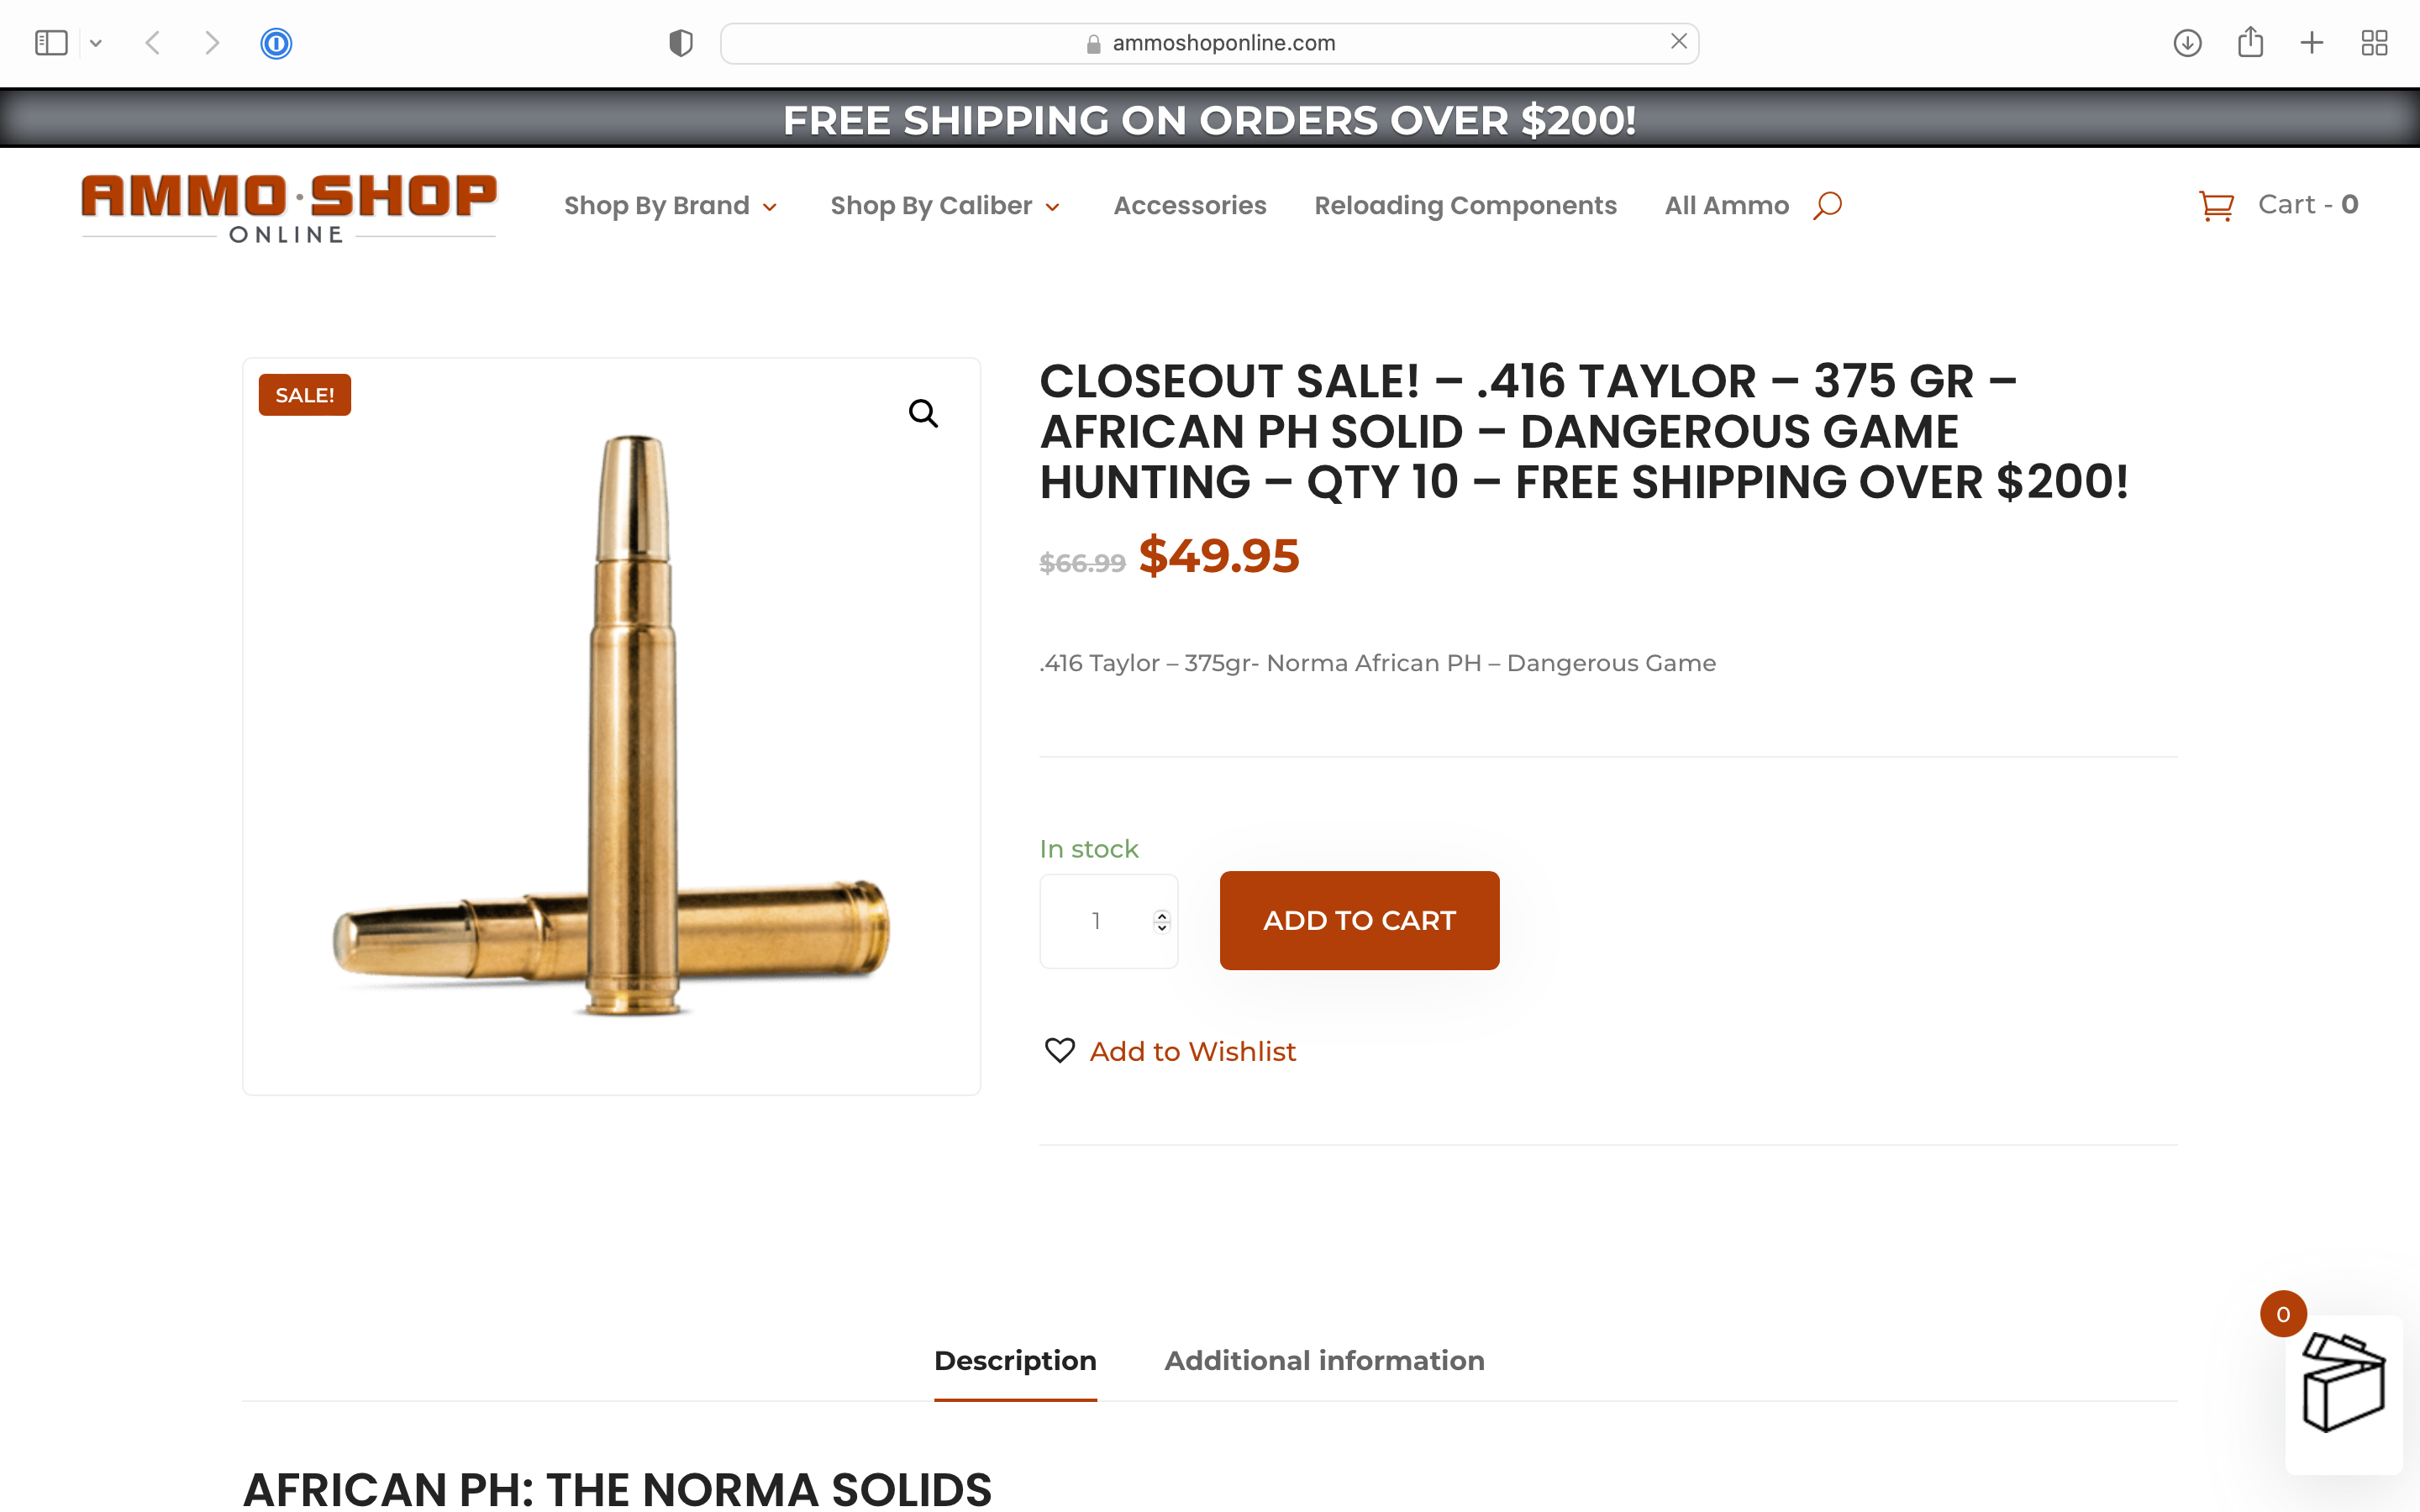Click the heart wishlist icon
This screenshot has width=2420, height=1512.
tap(1059, 1050)
